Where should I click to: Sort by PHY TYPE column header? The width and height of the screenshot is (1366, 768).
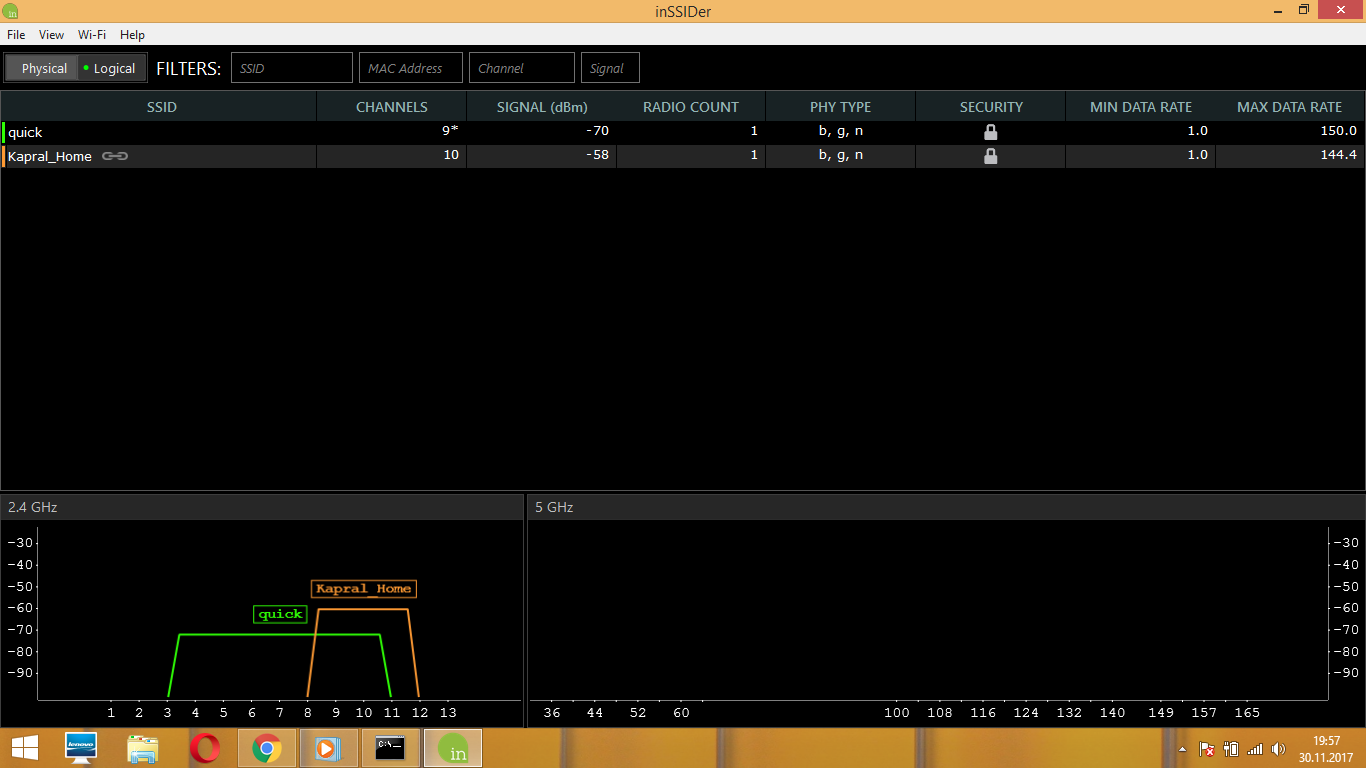tap(841, 107)
